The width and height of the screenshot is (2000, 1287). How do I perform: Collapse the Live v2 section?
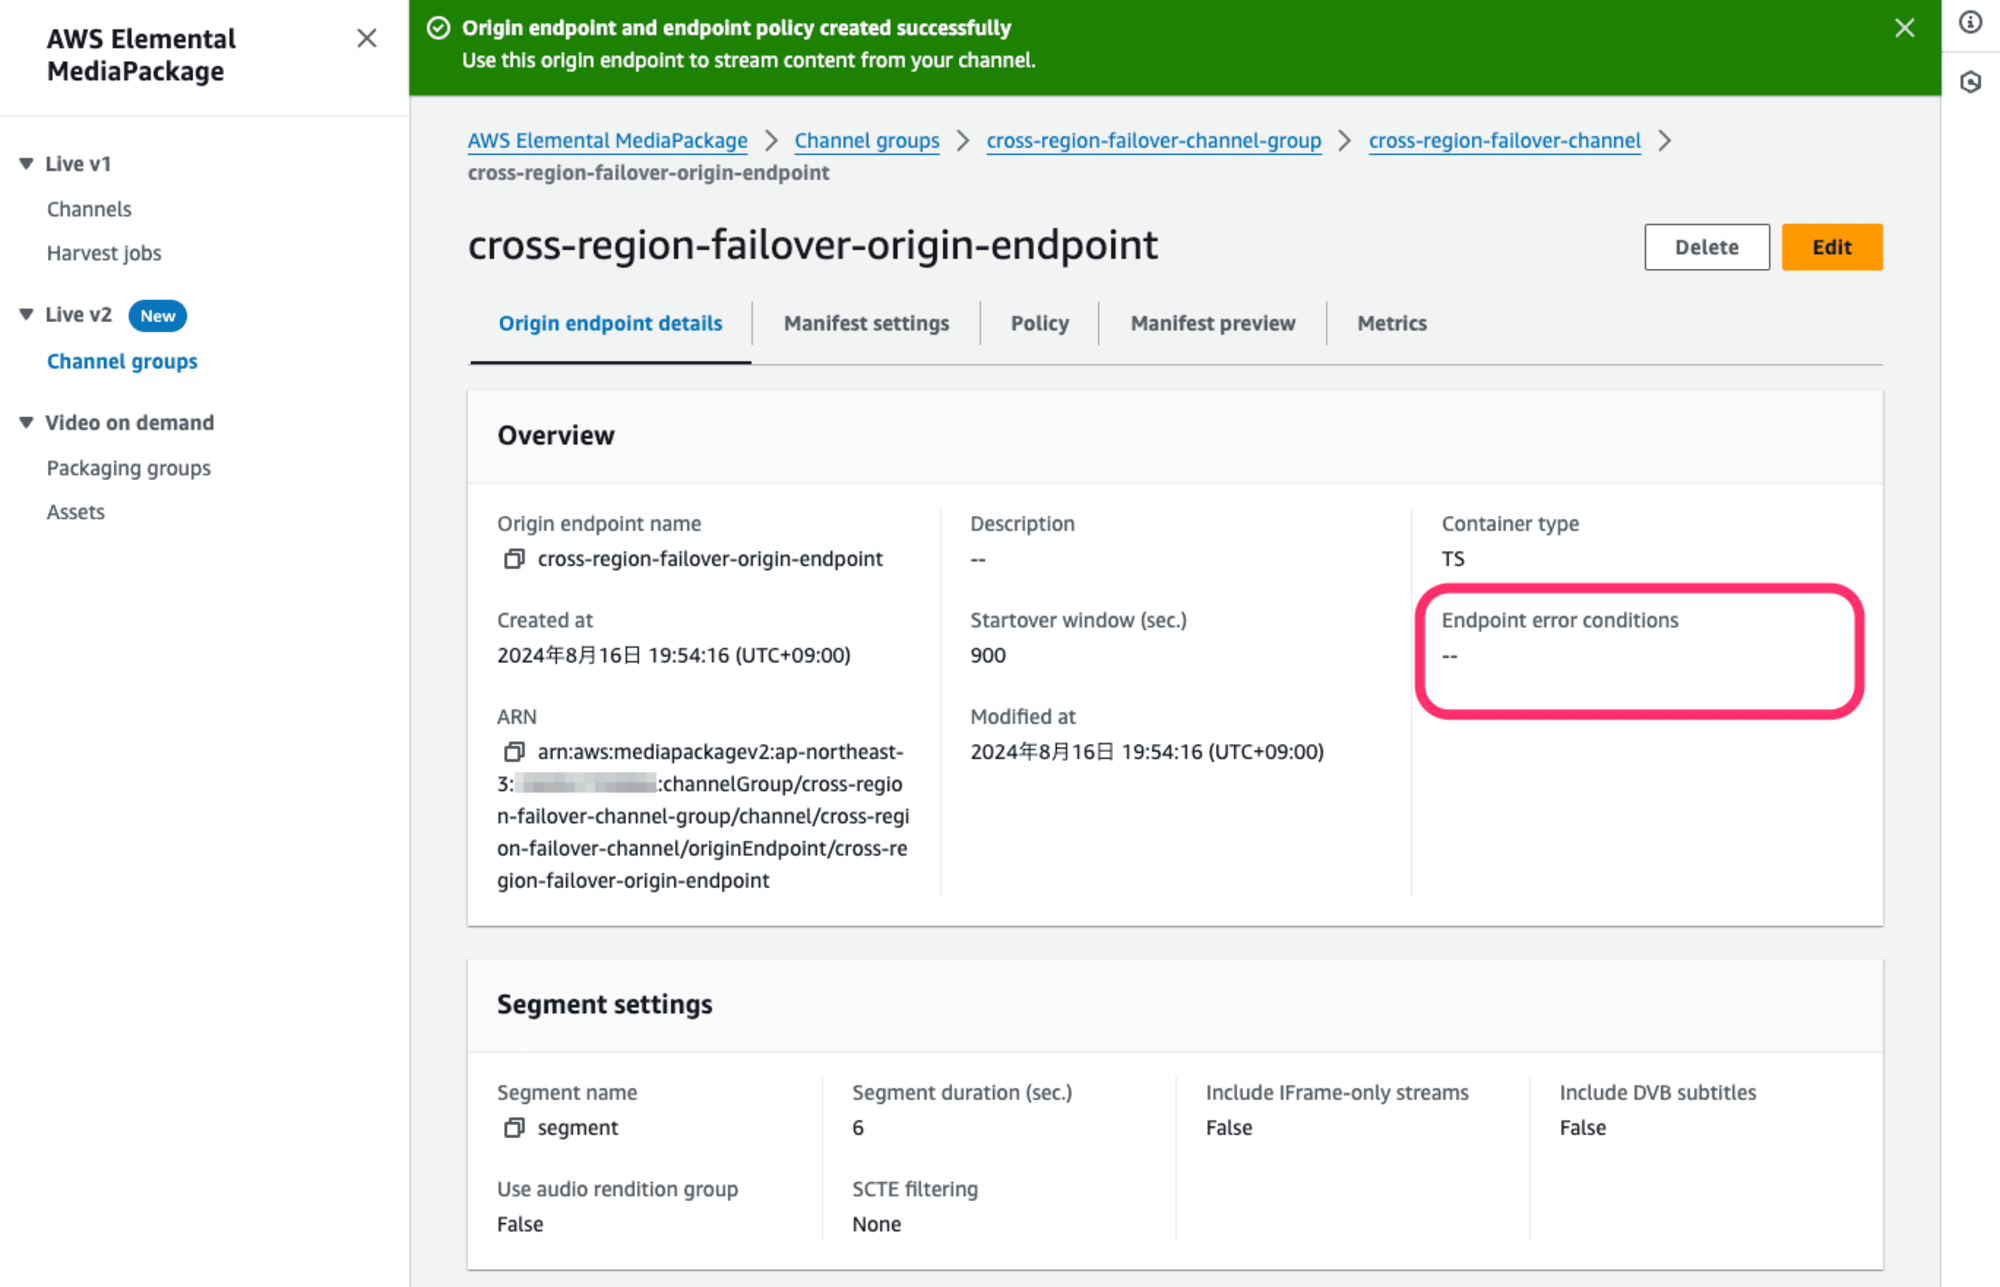click(26, 314)
